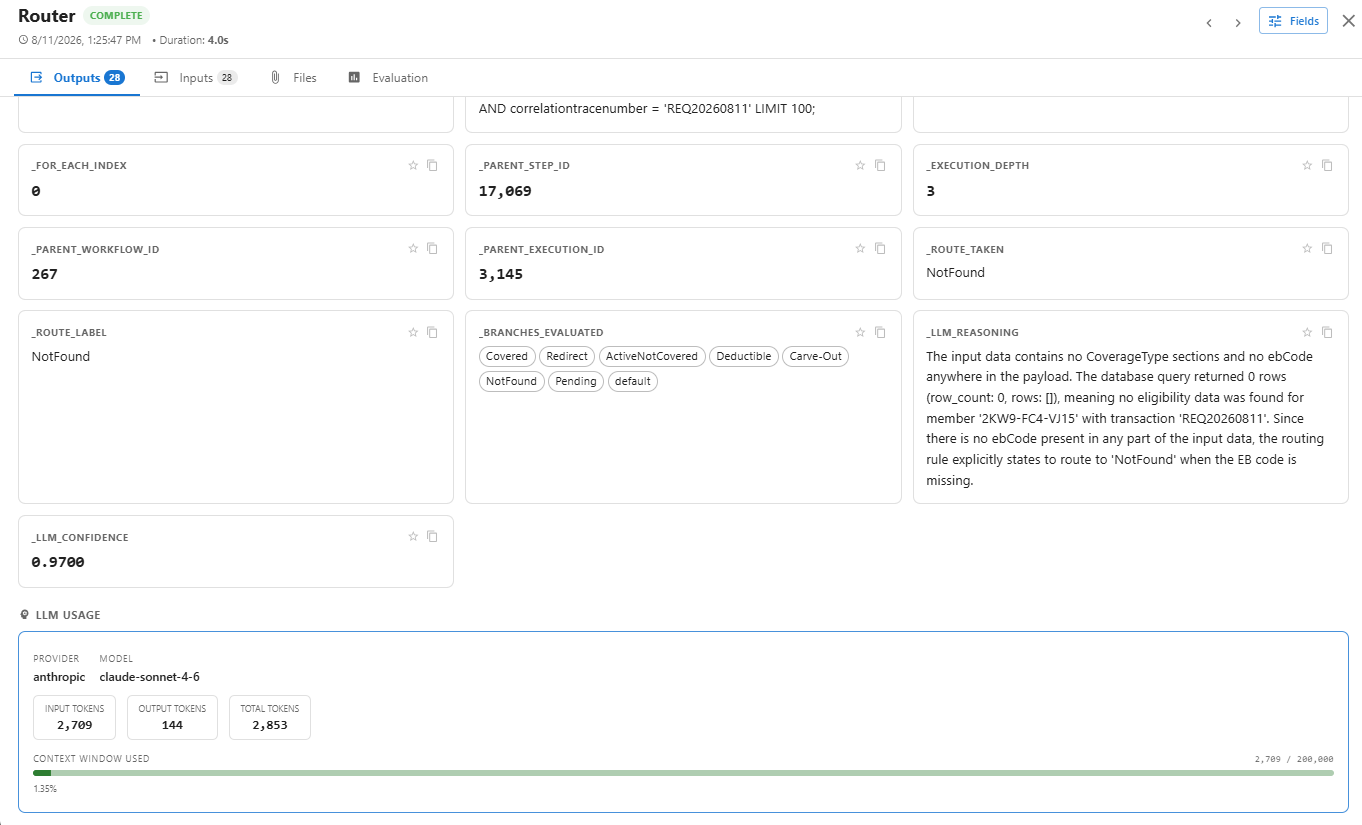This screenshot has height=825, width=1362.
Task: Click the Output Tokens value 144
Action: click(x=172, y=725)
